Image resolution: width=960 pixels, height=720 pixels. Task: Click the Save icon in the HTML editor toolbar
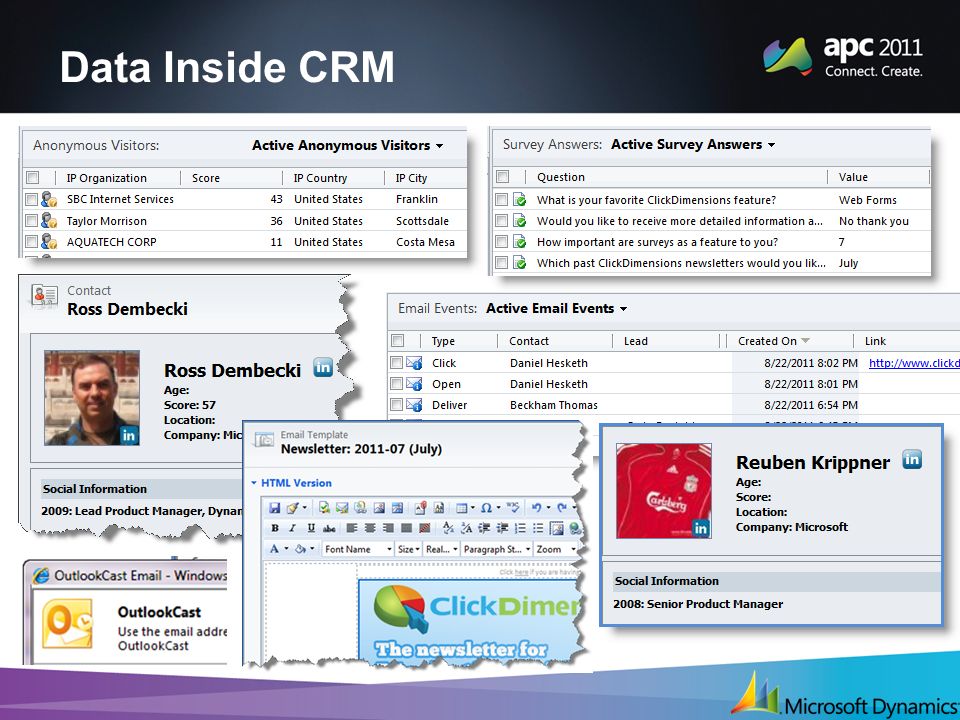[x=274, y=508]
